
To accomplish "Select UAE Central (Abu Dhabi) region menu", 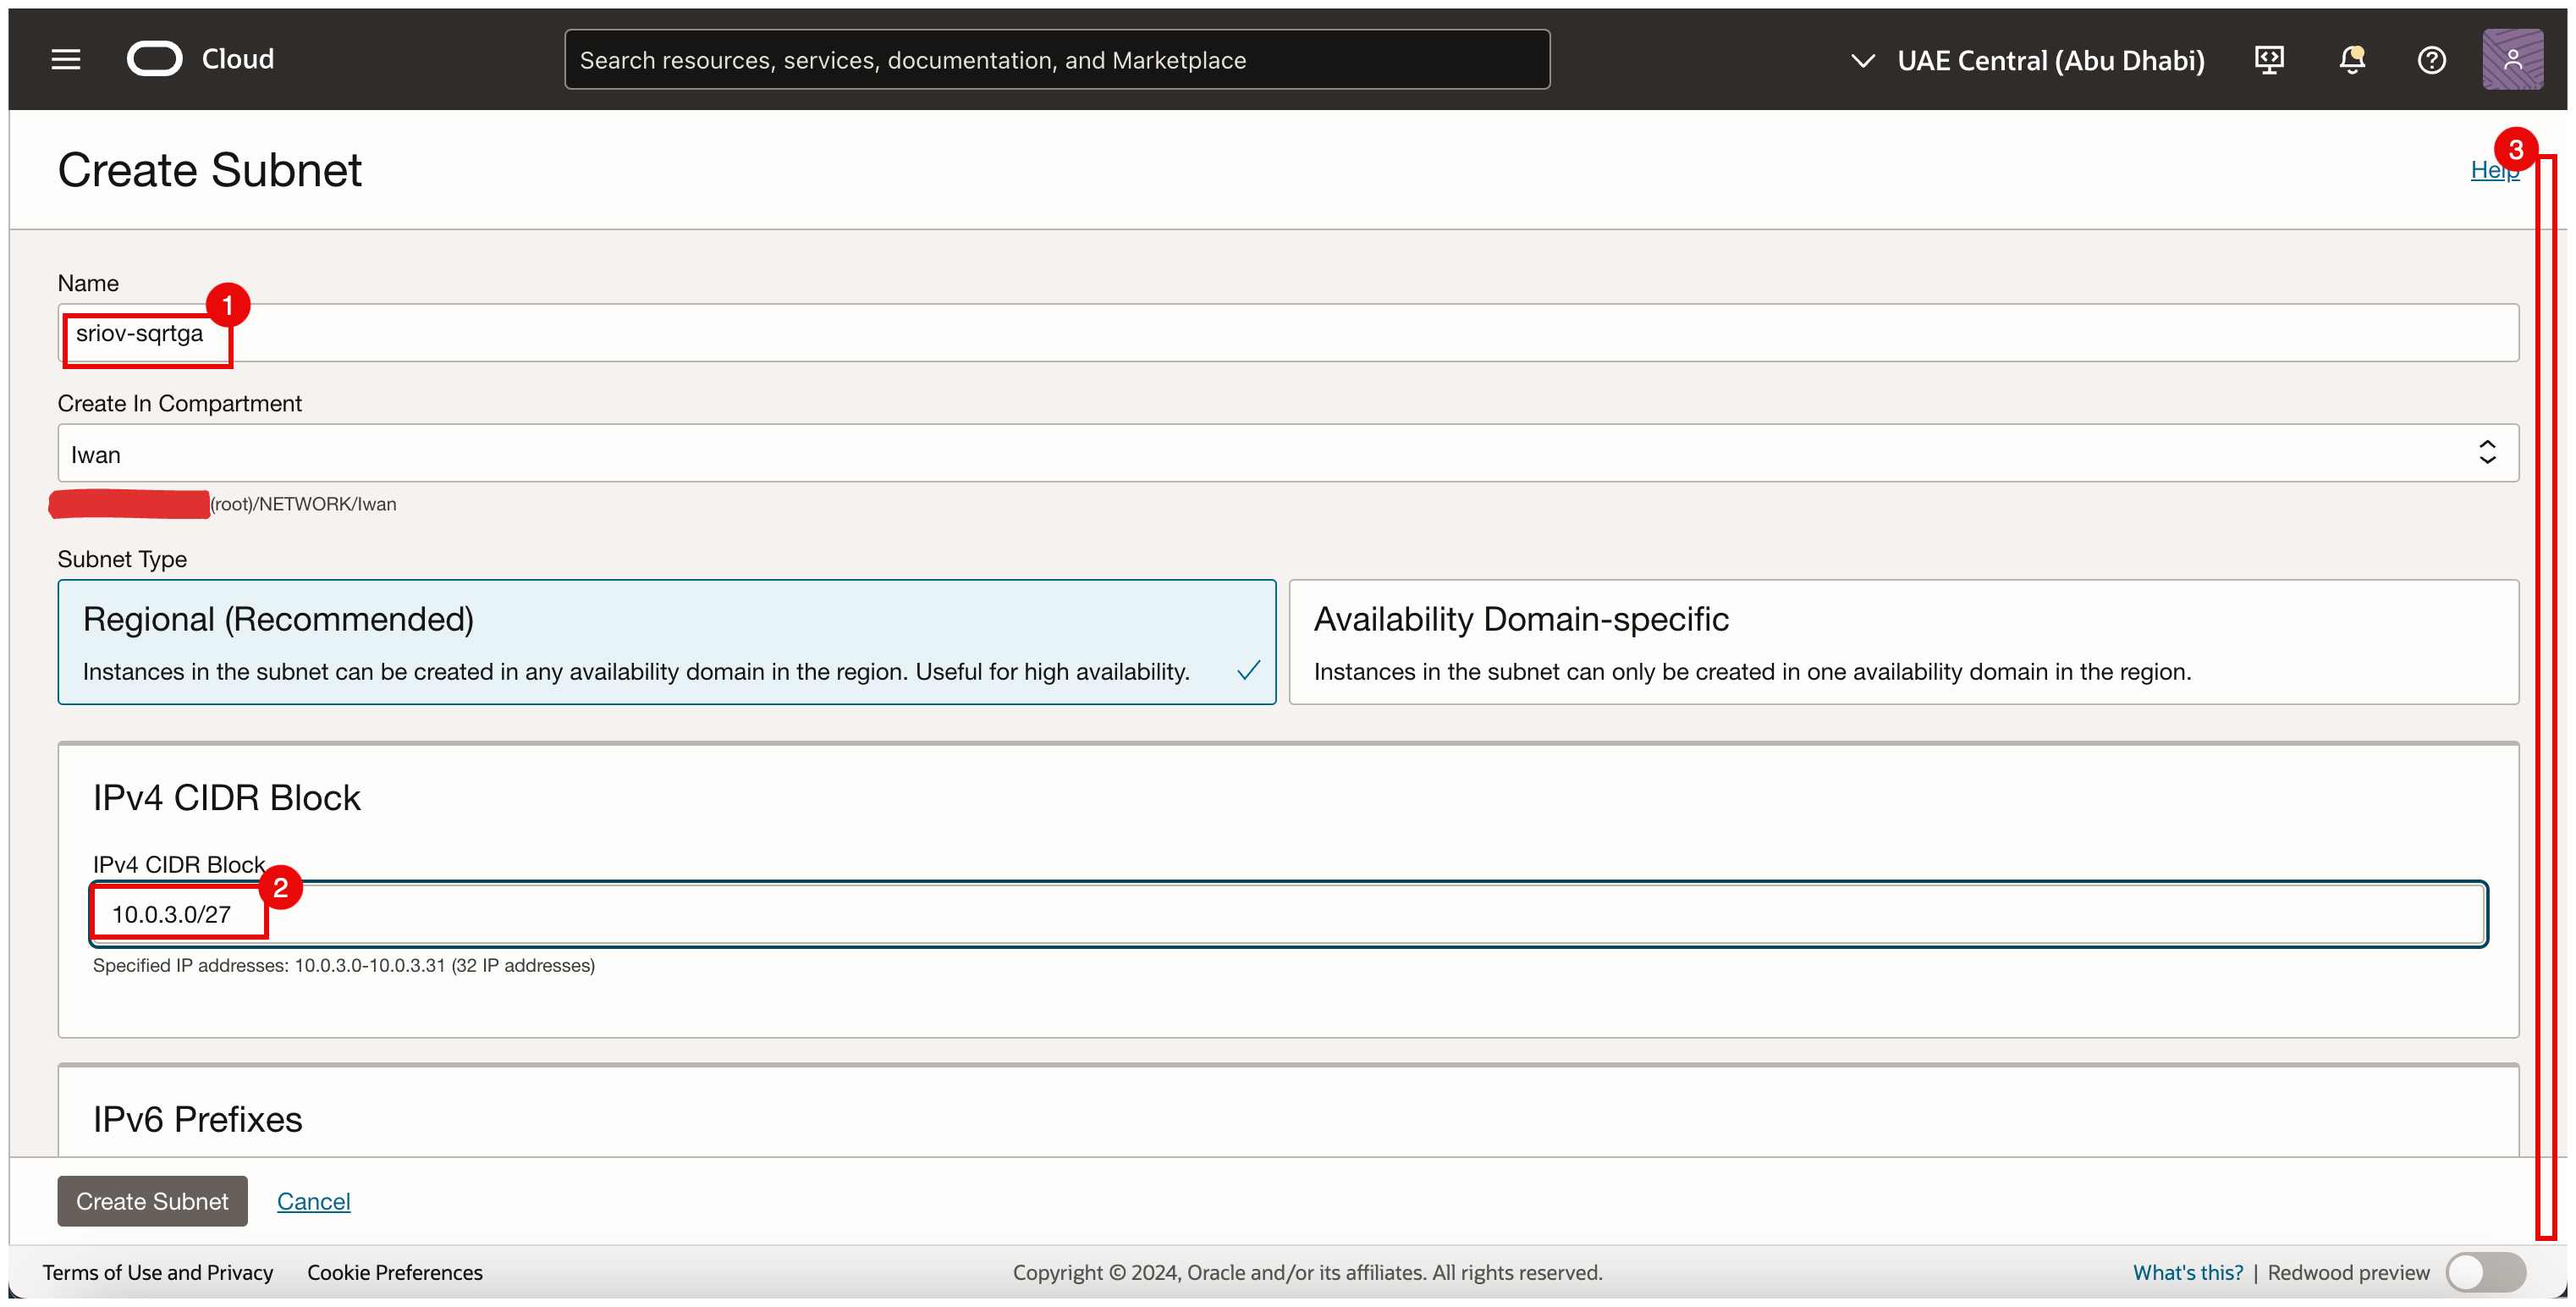I will pyautogui.click(x=2050, y=60).
